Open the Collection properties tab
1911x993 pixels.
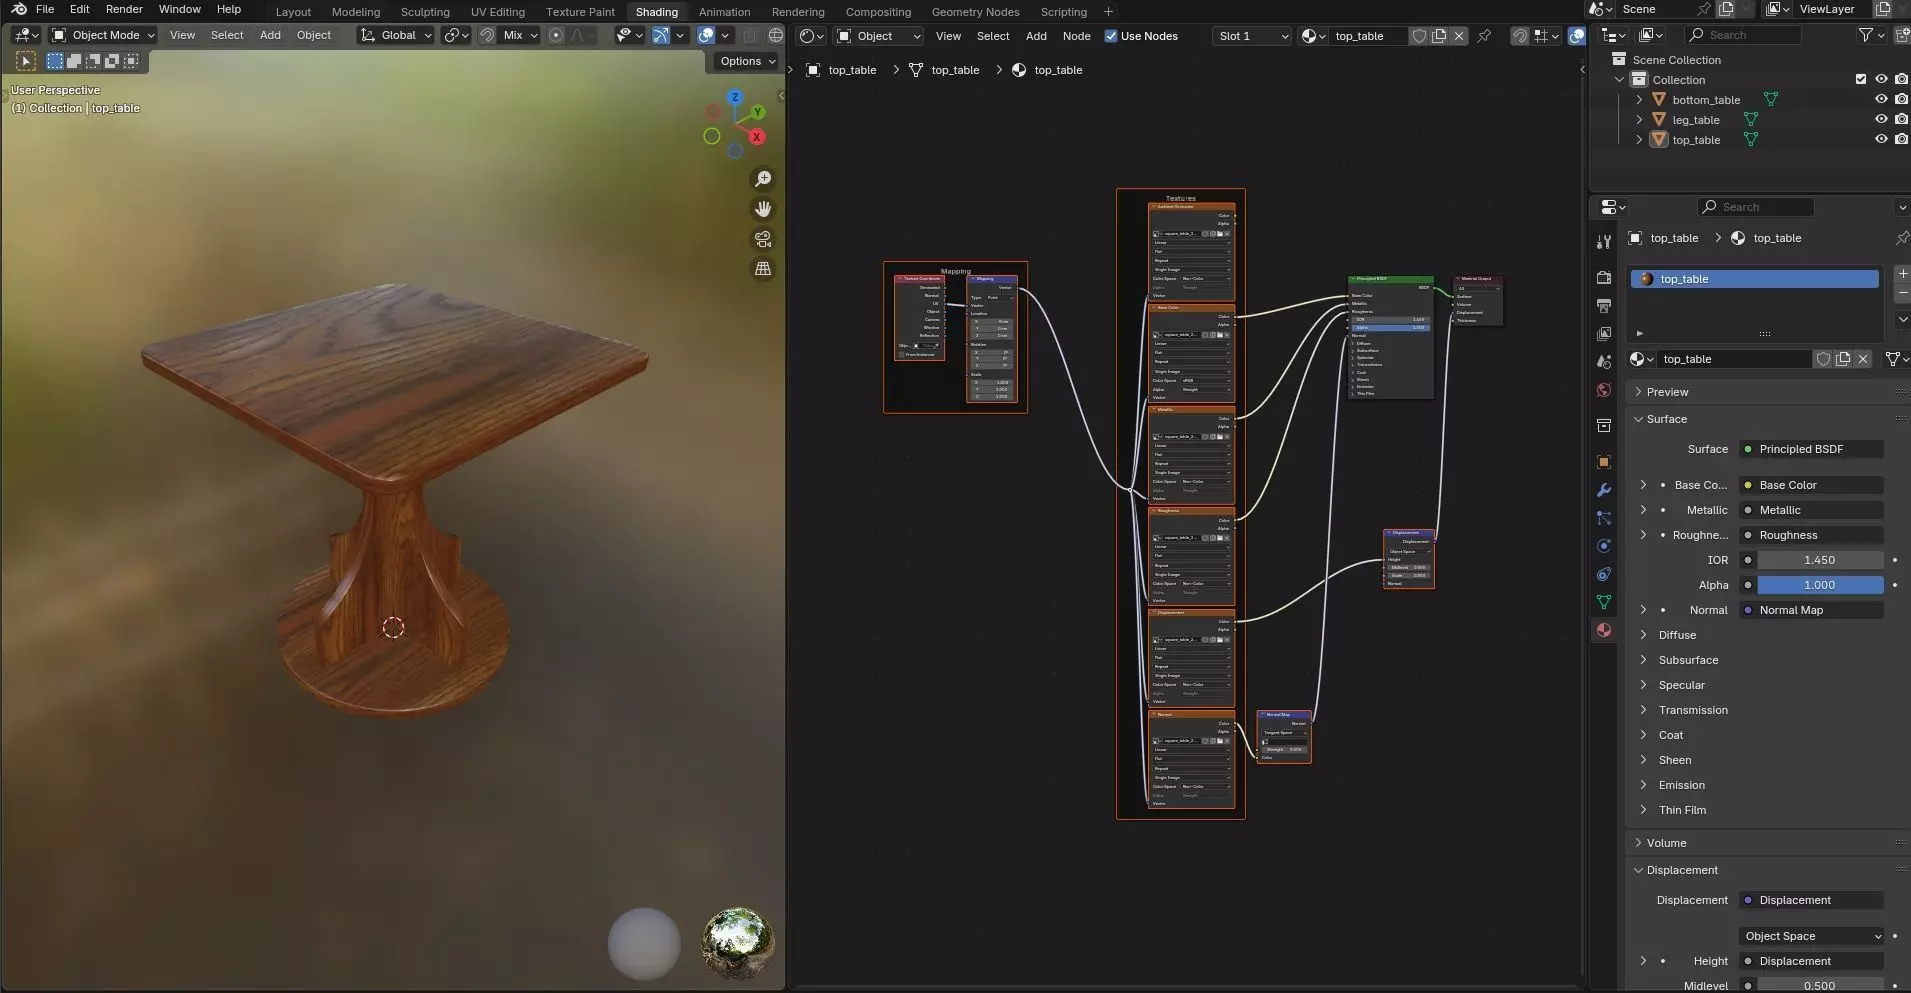coord(1604,426)
